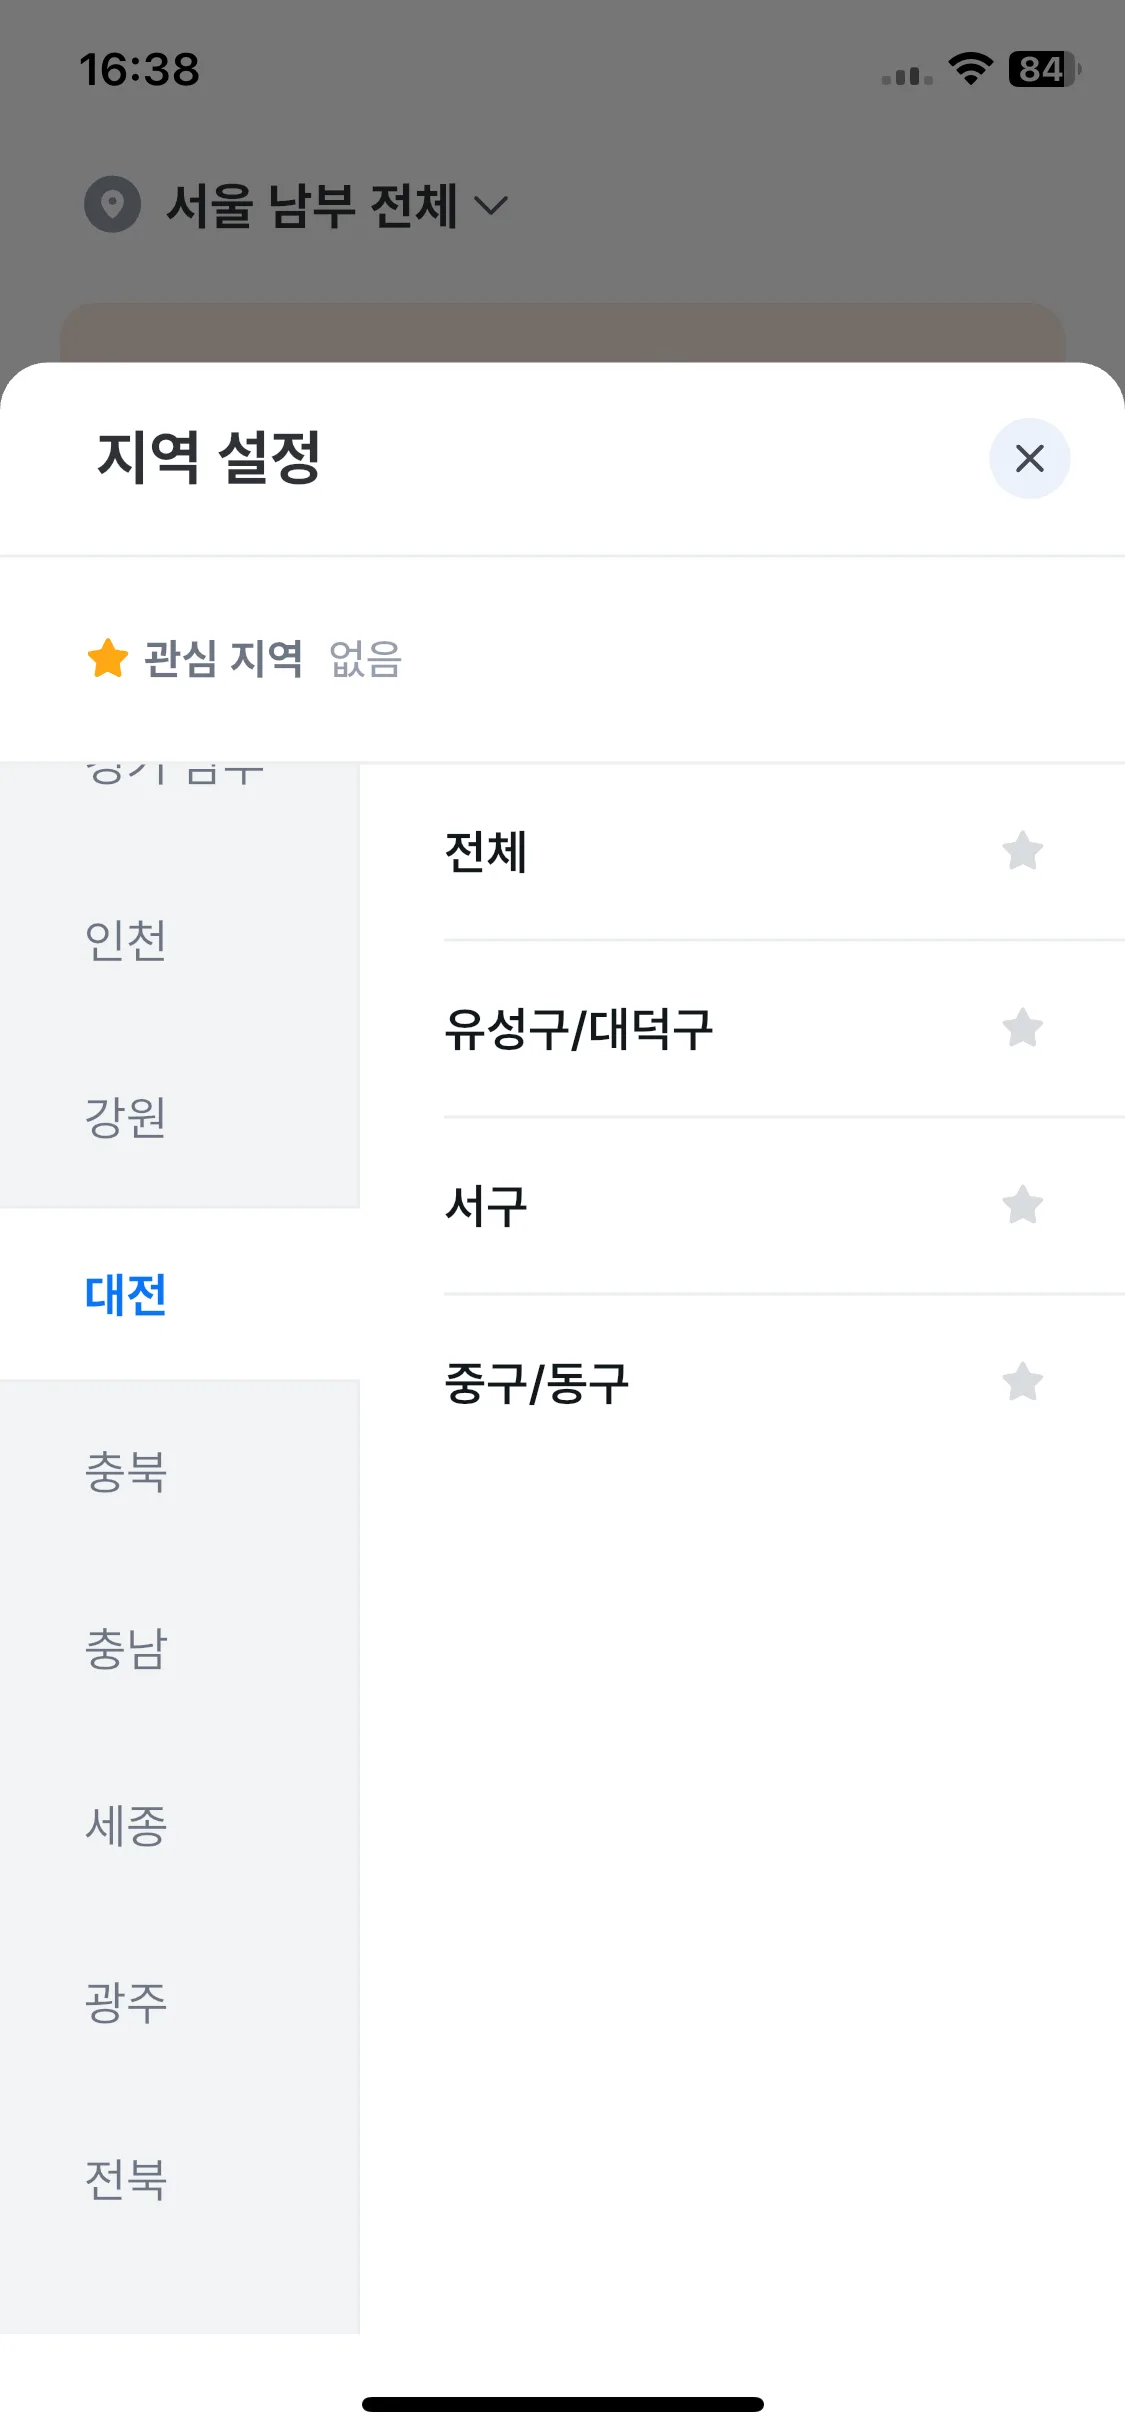Favorite the 전체 region with its star

coord(1022,851)
